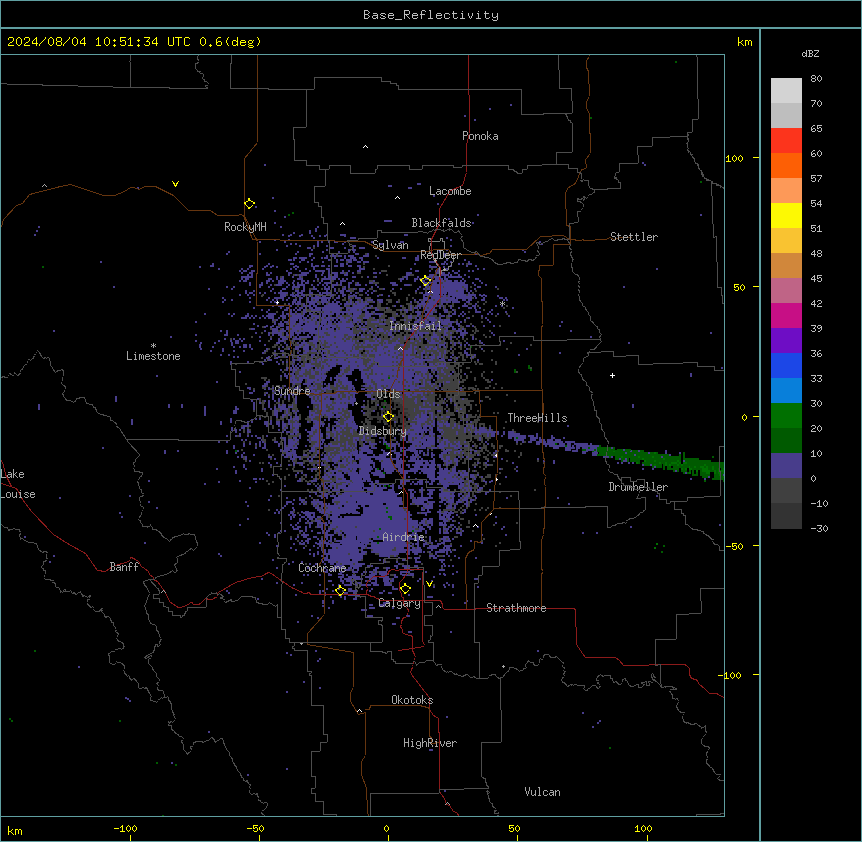Click the Innisfail label
This screenshot has height=842, width=862.
click(416, 326)
